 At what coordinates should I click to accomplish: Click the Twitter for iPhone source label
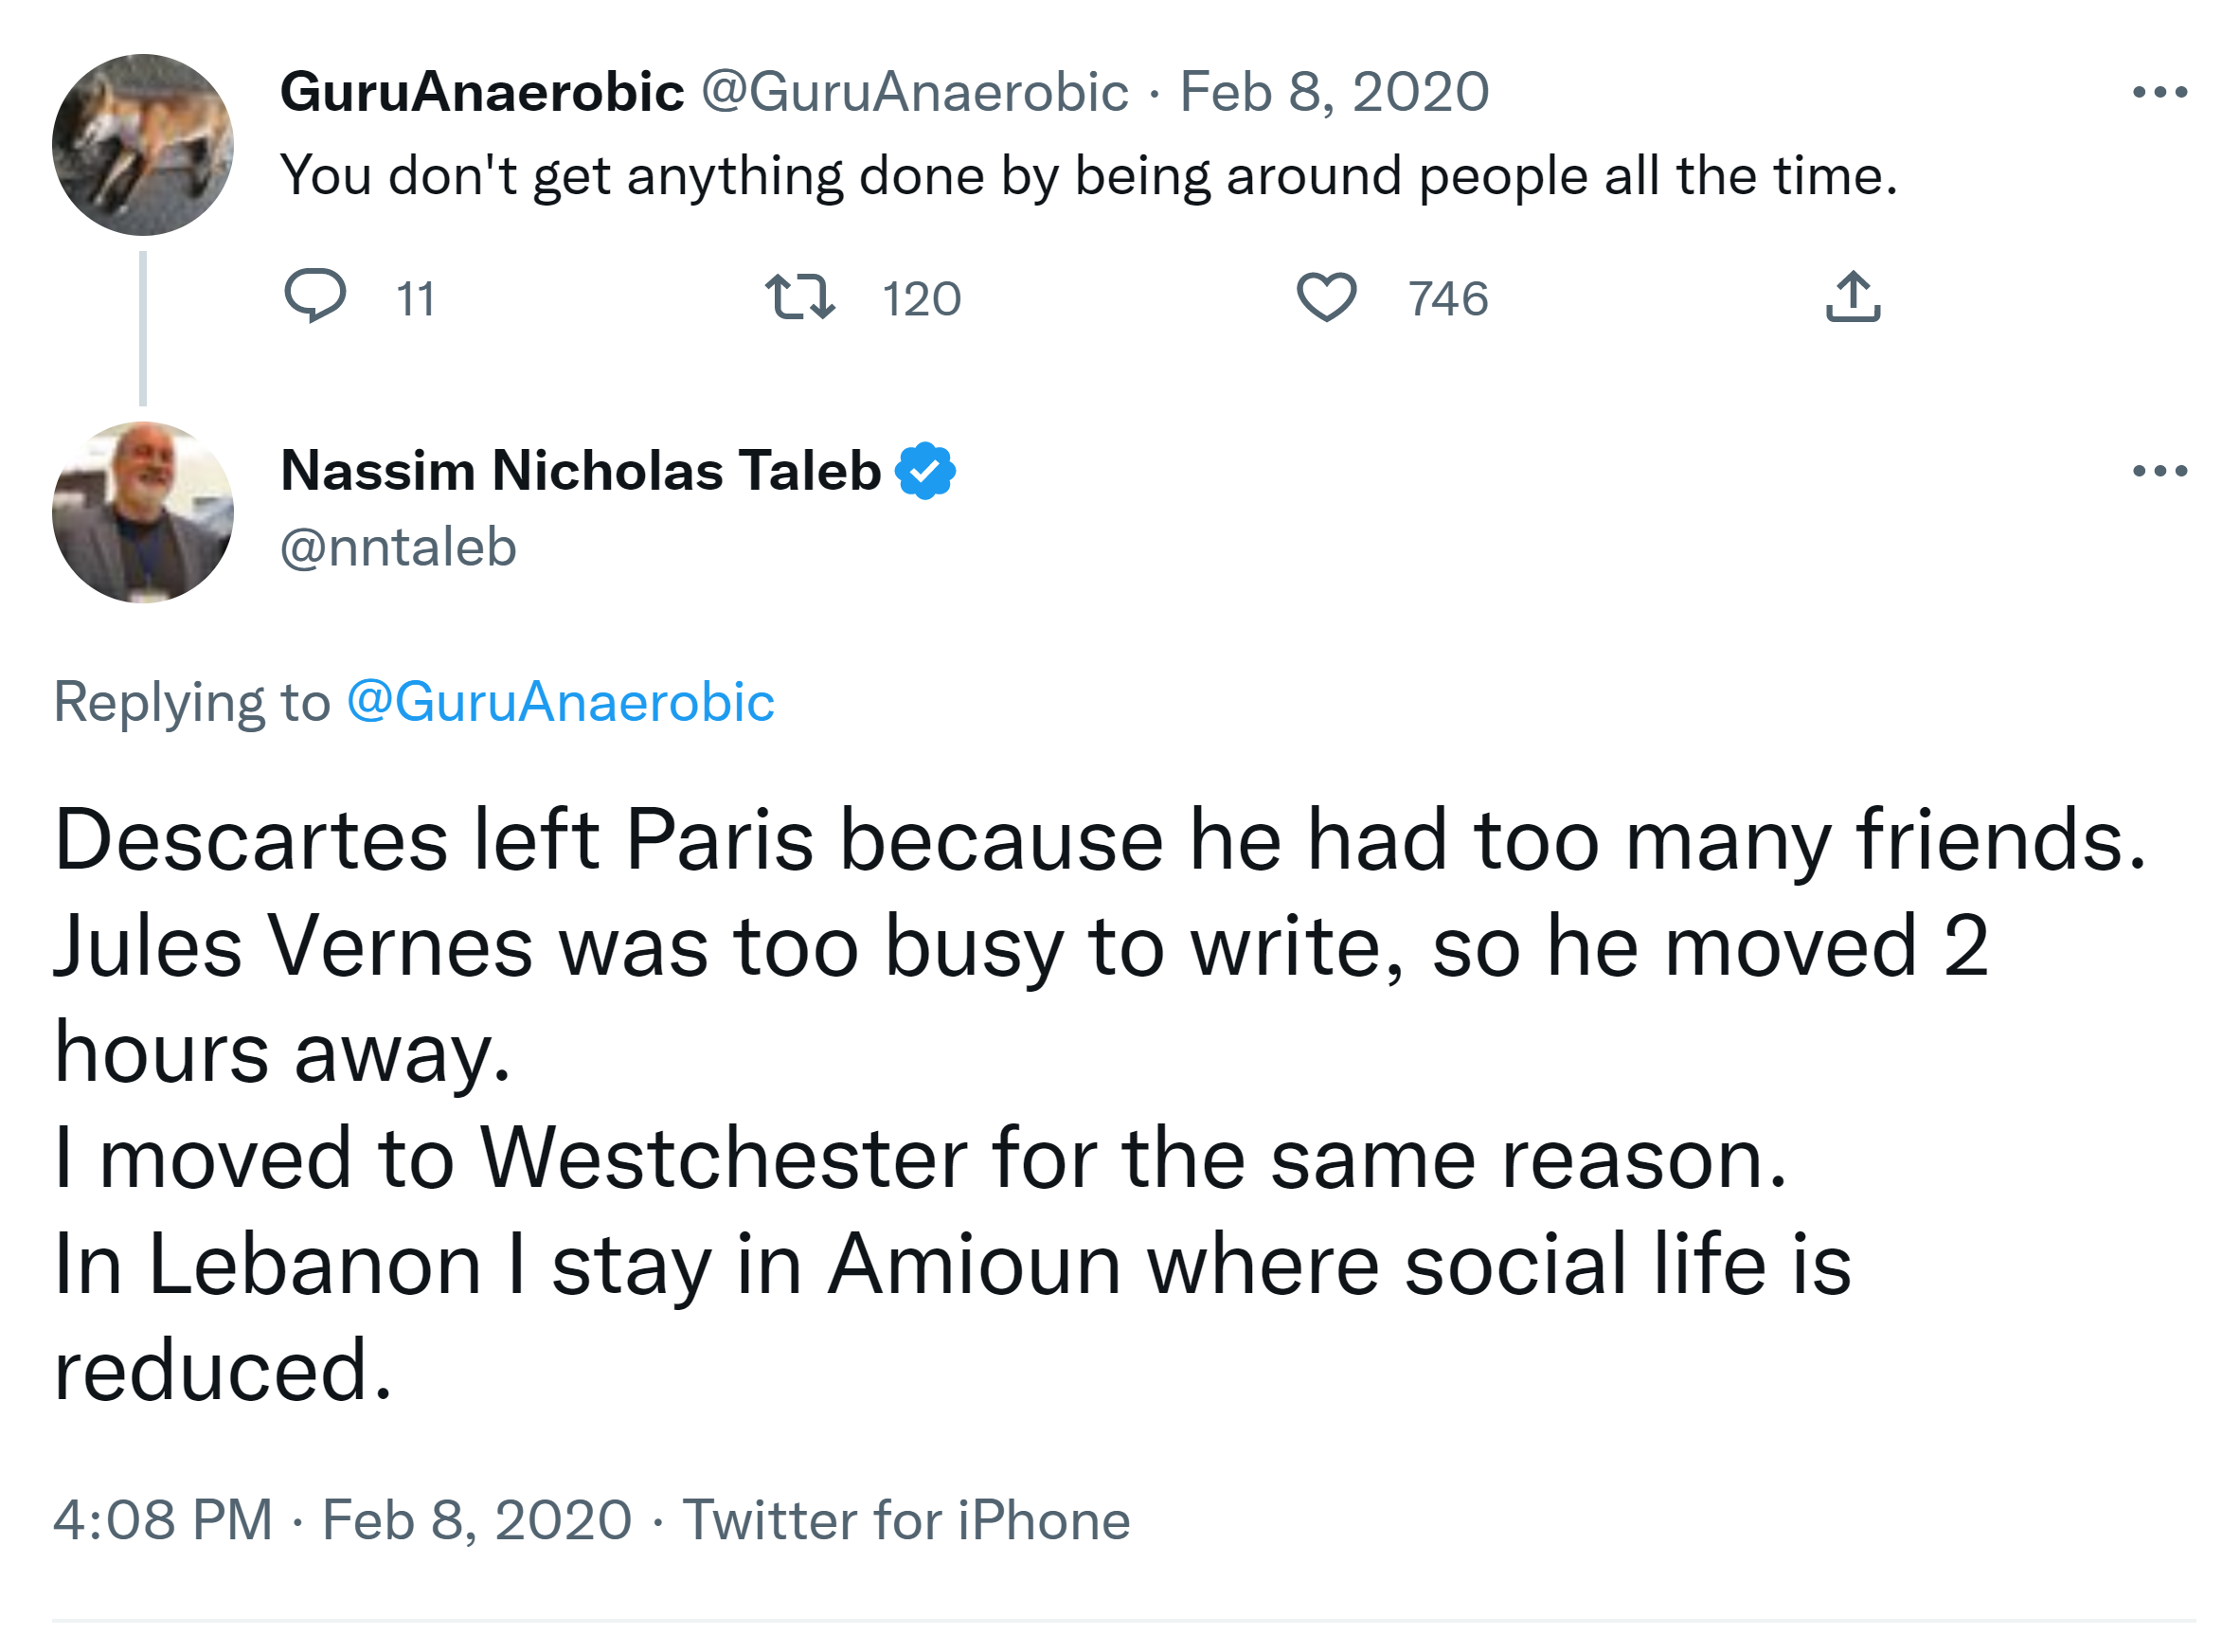pyautogui.click(x=906, y=1521)
